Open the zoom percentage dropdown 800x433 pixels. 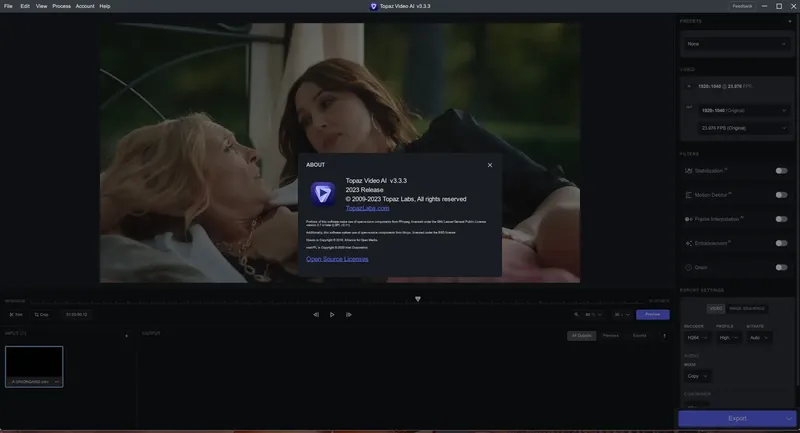[x=593, y=315]
